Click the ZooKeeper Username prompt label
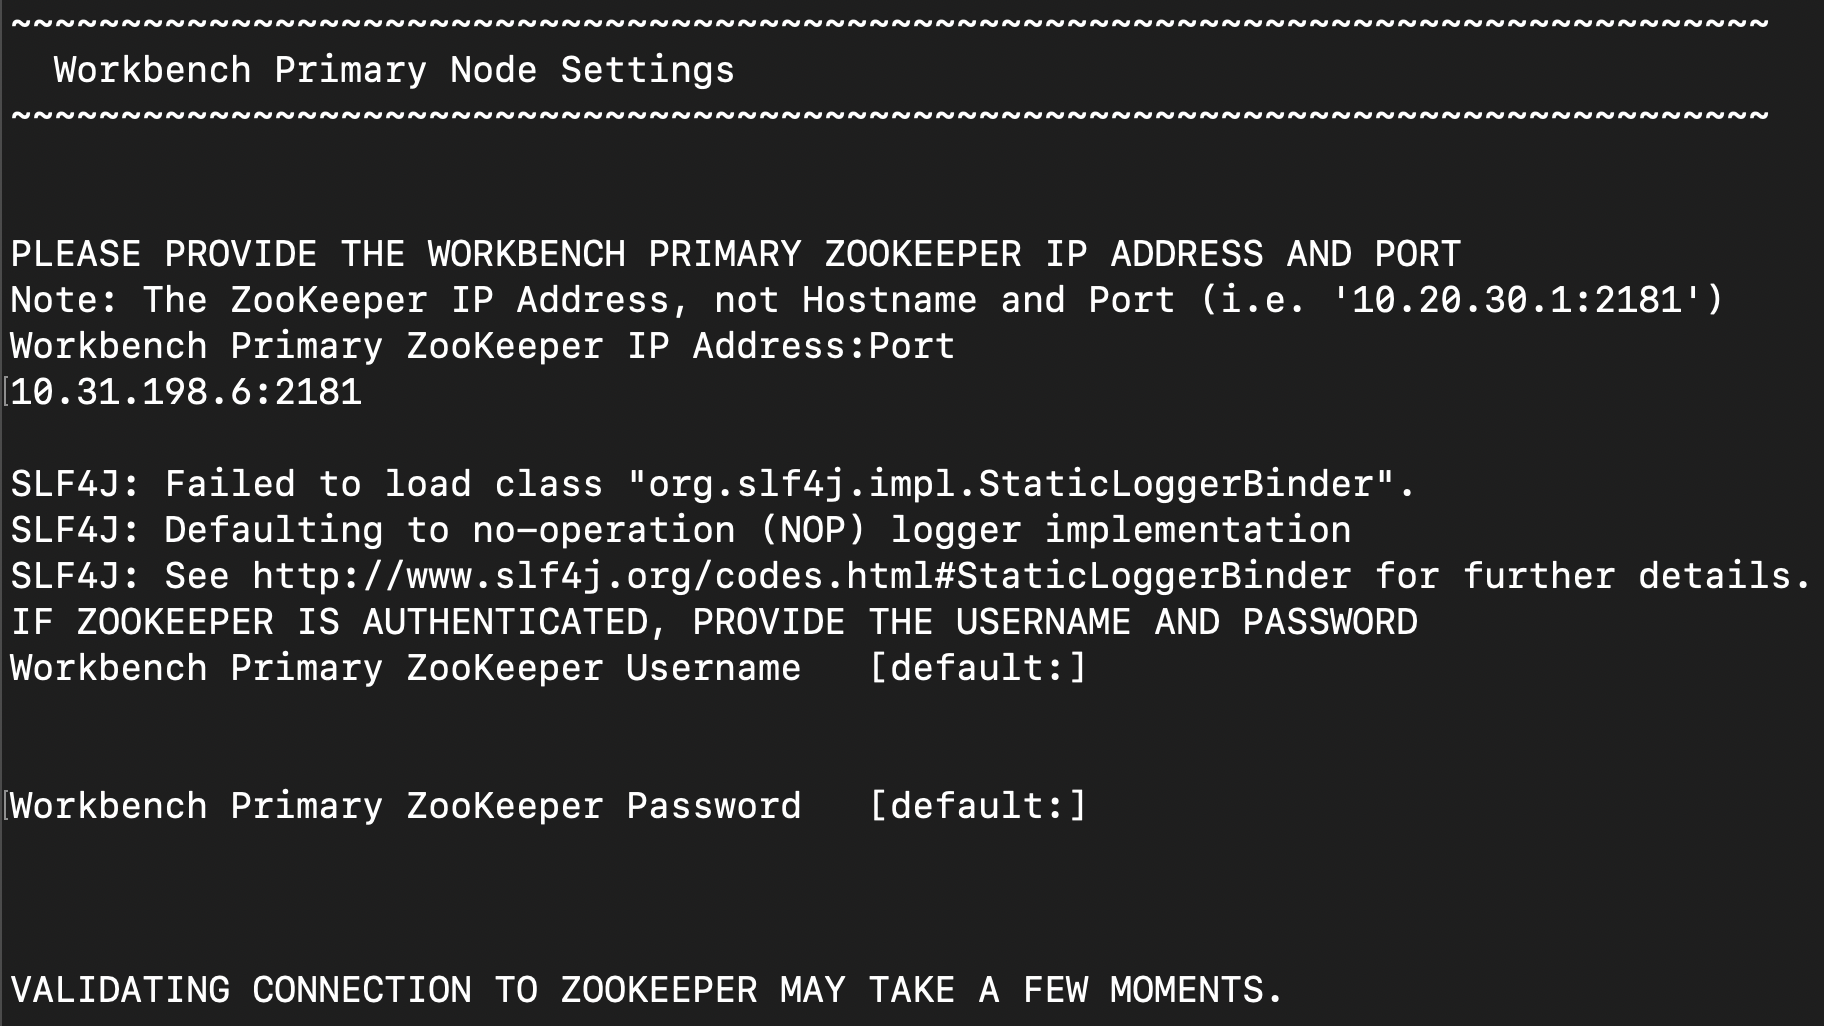The width and height of the screenshot is (1824, 1026). tap(405, 668)
